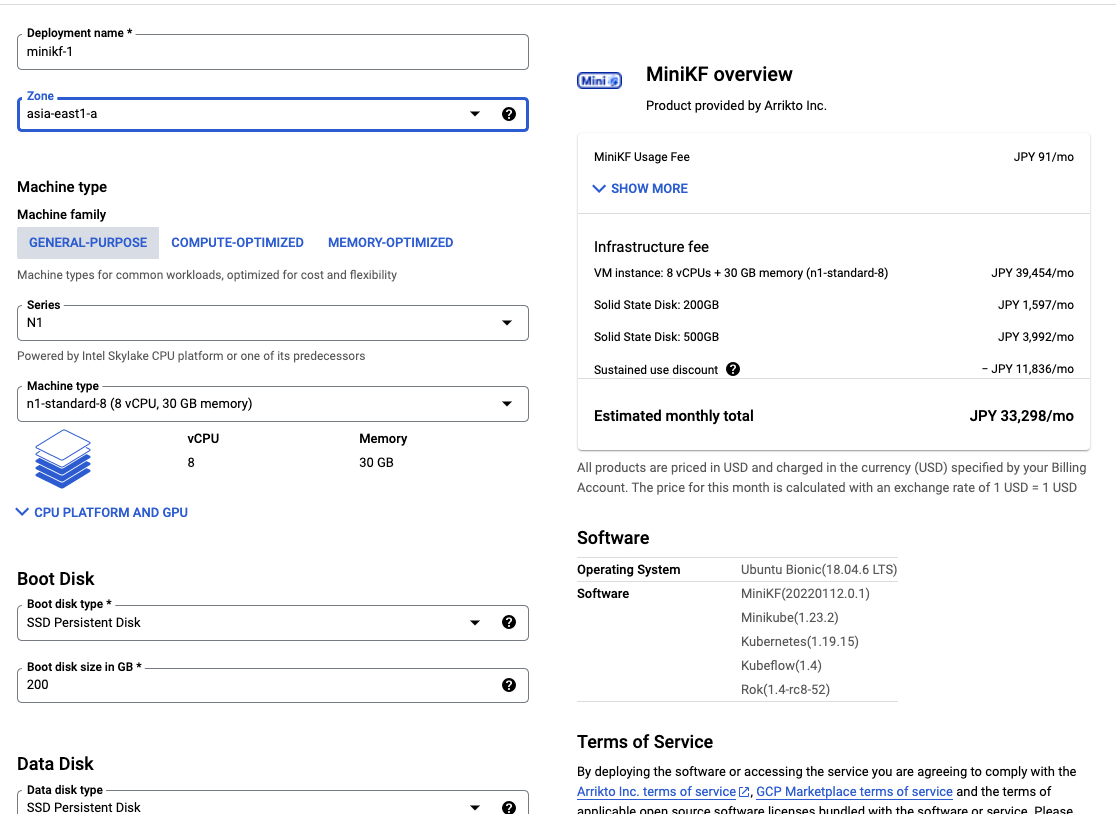Viewport: 1116px width, 814px height.
Task: Expand the Boot disk type dropdown
Action: coord(475,622)
